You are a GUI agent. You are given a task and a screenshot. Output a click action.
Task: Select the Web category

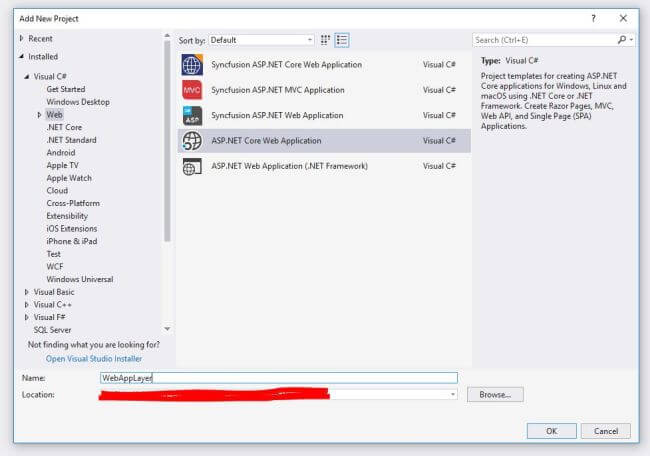[x=54, y=115]
